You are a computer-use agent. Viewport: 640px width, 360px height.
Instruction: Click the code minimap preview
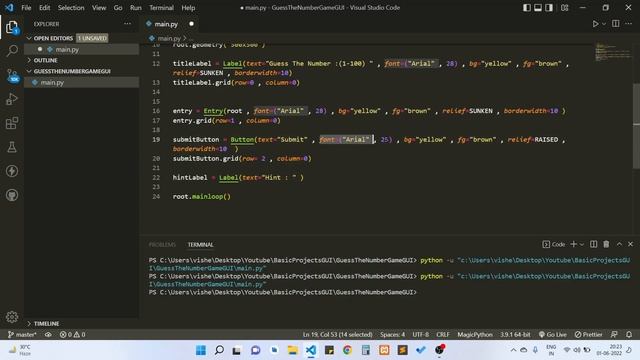[x=613, y=51]
